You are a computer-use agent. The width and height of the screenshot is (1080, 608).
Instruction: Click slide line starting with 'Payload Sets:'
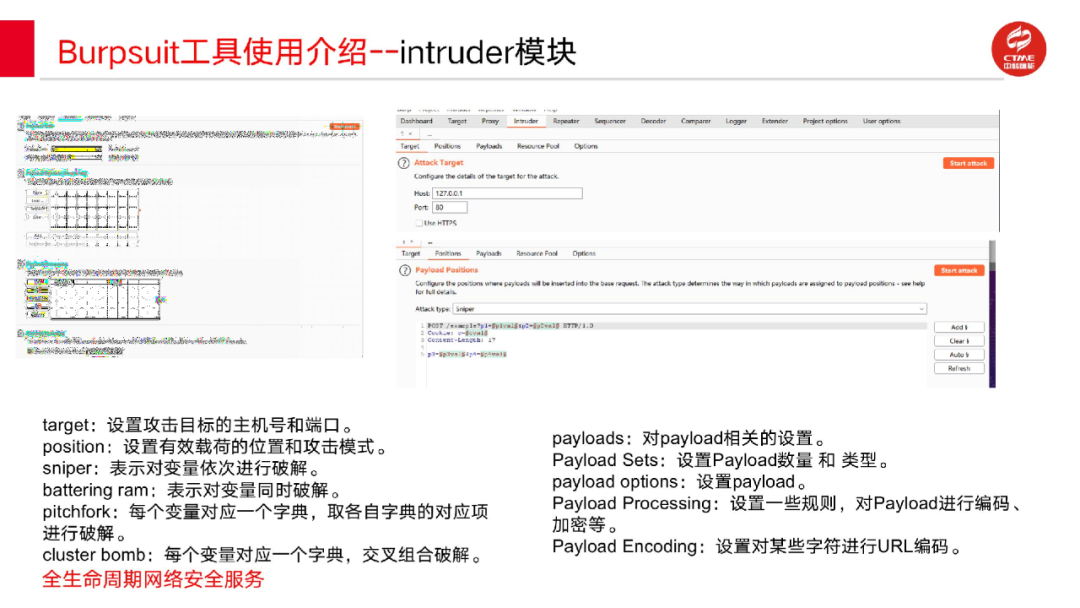coord(721,460)
